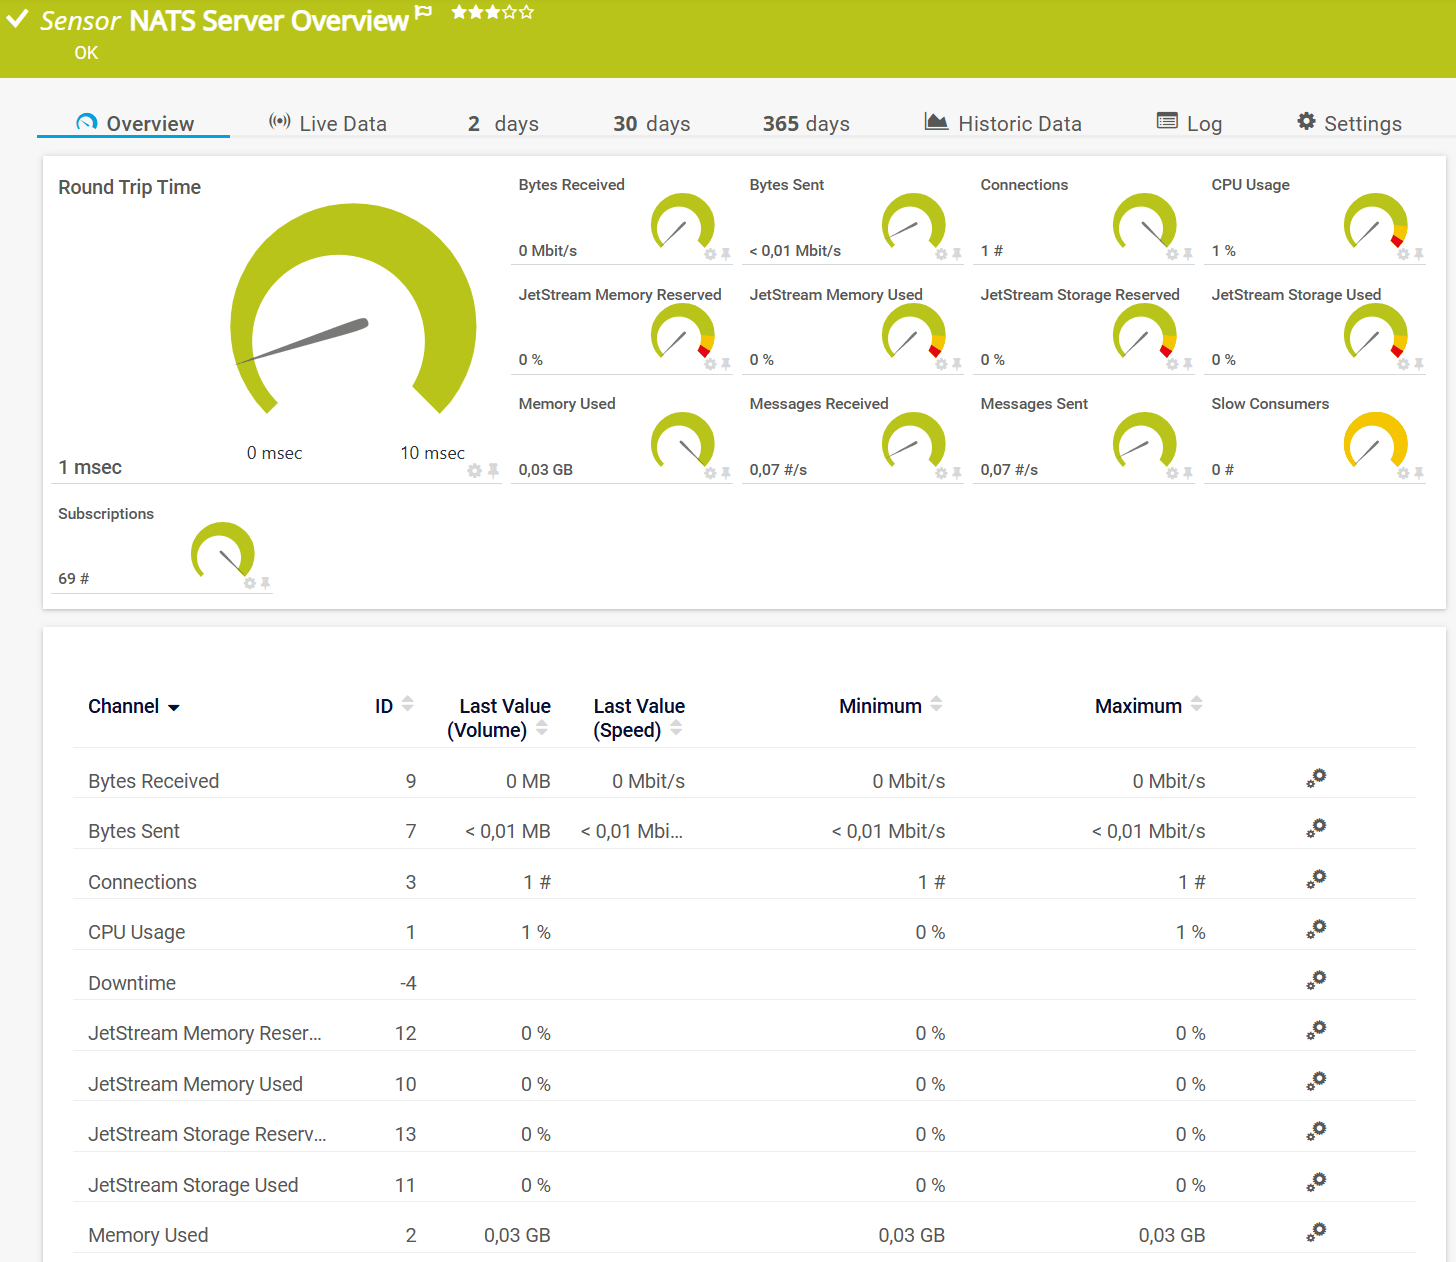
Task: Toggle pin on Slow Consumers gauge
Action: pos(1419,473)
